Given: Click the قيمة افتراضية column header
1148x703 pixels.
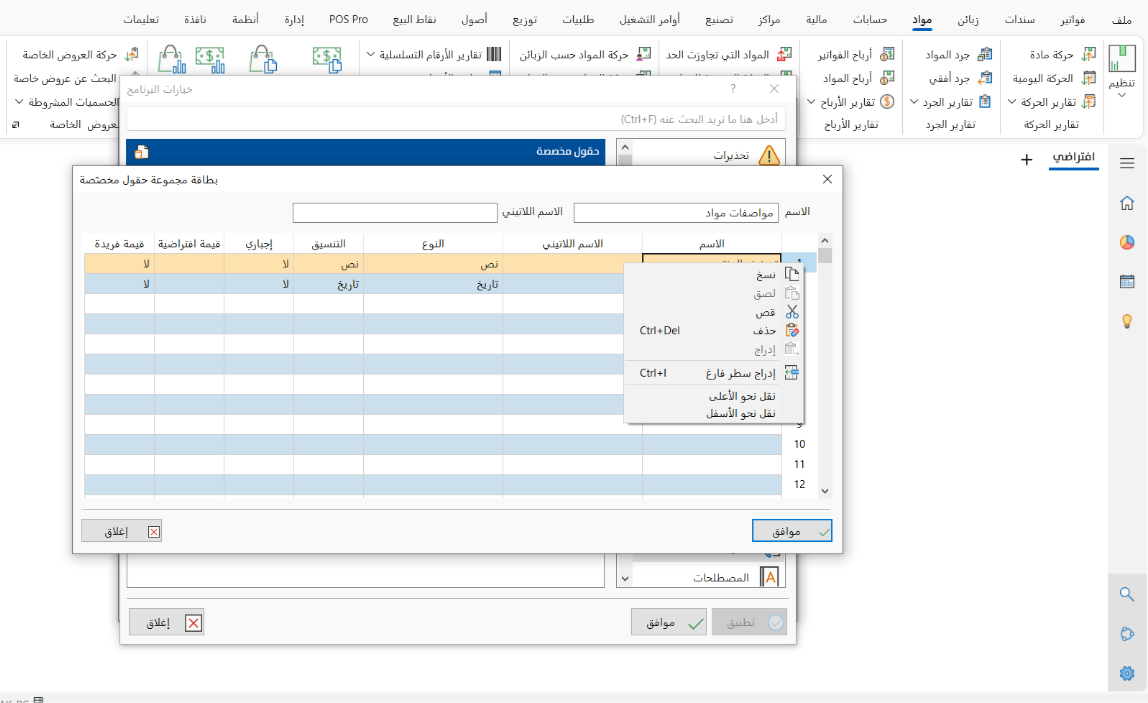Looking at the screenshot, I should [x=189, y=244].
